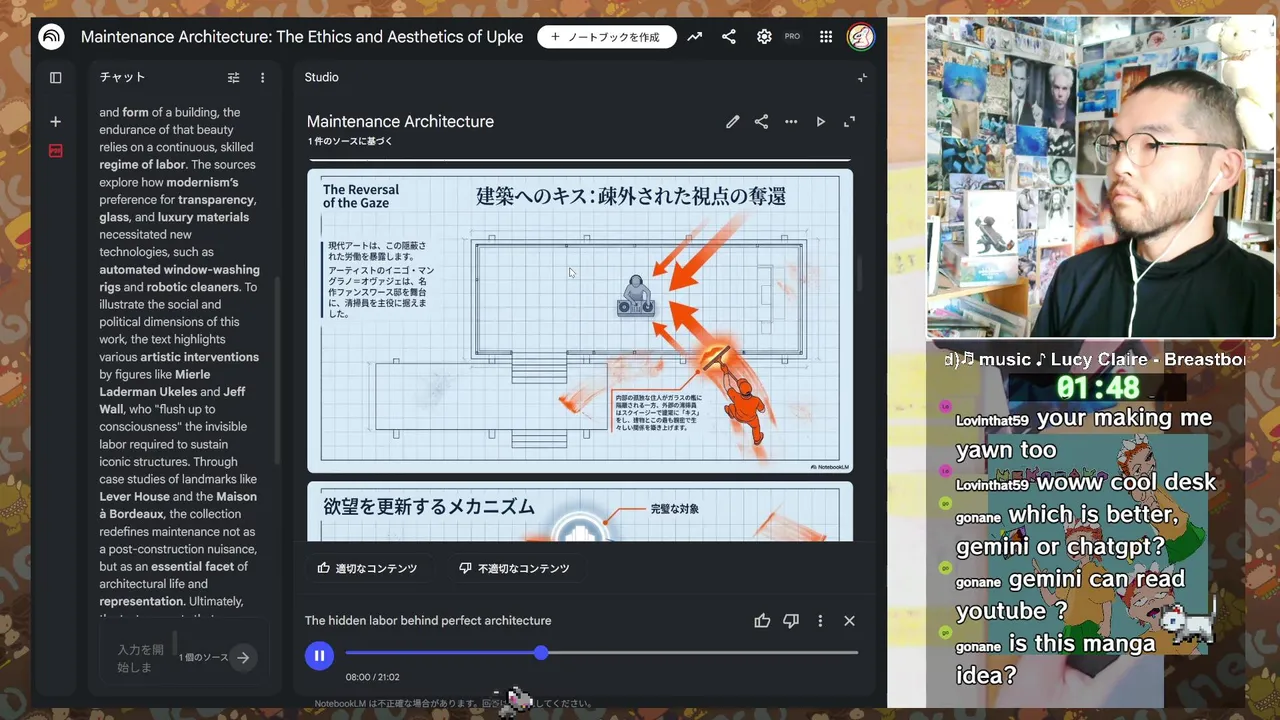Screen dimensions: 1280x720
Task: Click the webcam video feed
Action: pos(1101,178)
